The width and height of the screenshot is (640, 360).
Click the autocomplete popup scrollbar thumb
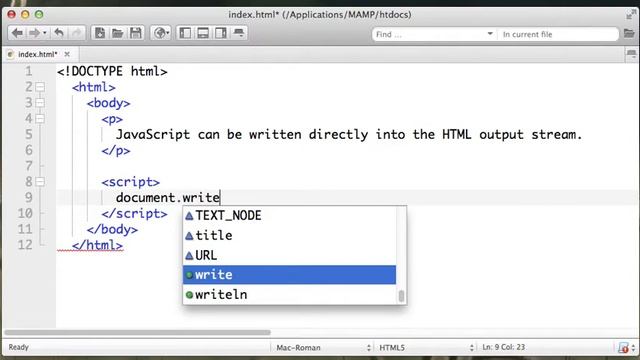pyautogui.click(x=401, y=296)
